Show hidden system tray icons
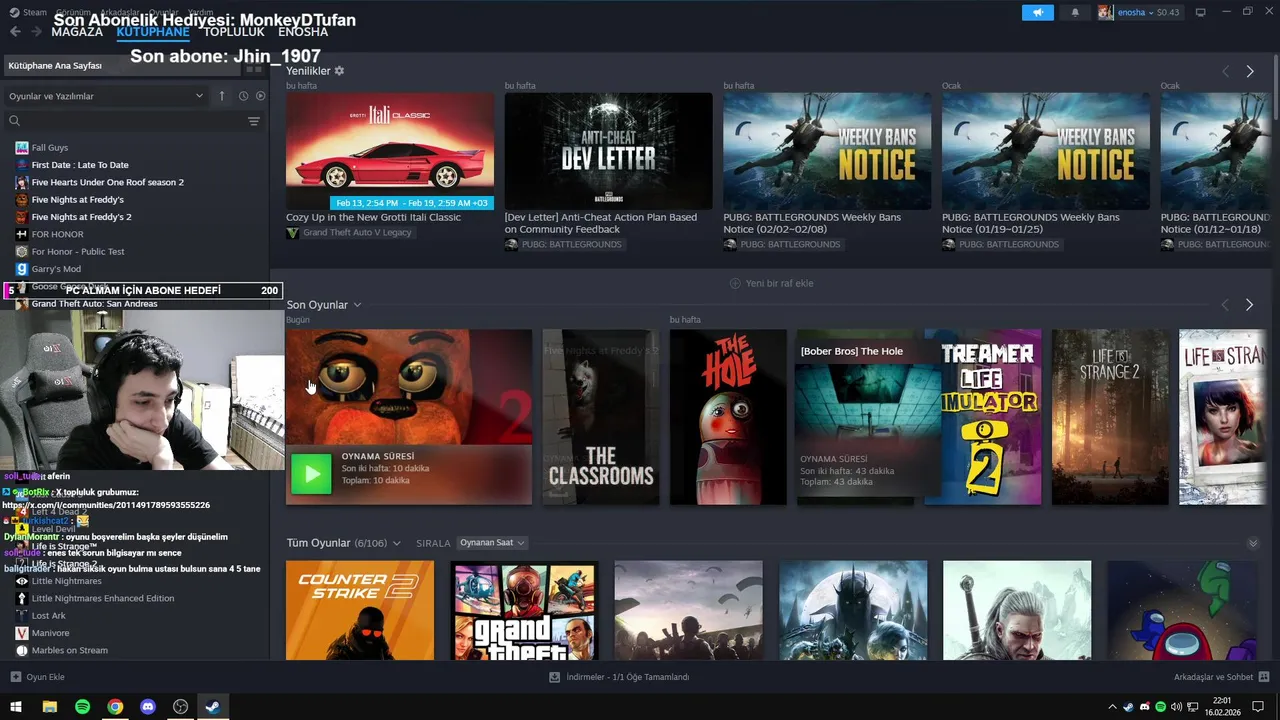Image resolution: width=1280 pixels, height=720 pixels. coord(1112,707)
